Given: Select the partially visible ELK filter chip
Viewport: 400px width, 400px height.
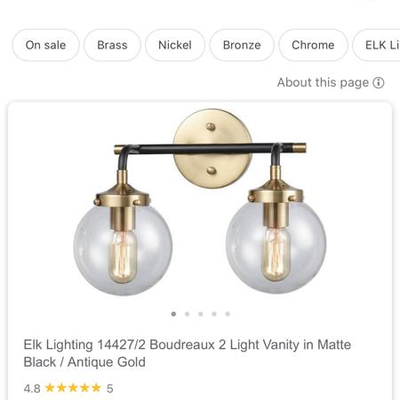Looking at the screenshot, I should point(377,45).
